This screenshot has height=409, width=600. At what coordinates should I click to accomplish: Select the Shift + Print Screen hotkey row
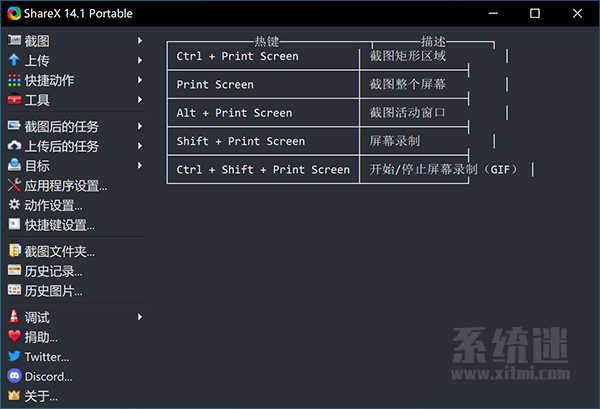[318, 141]
